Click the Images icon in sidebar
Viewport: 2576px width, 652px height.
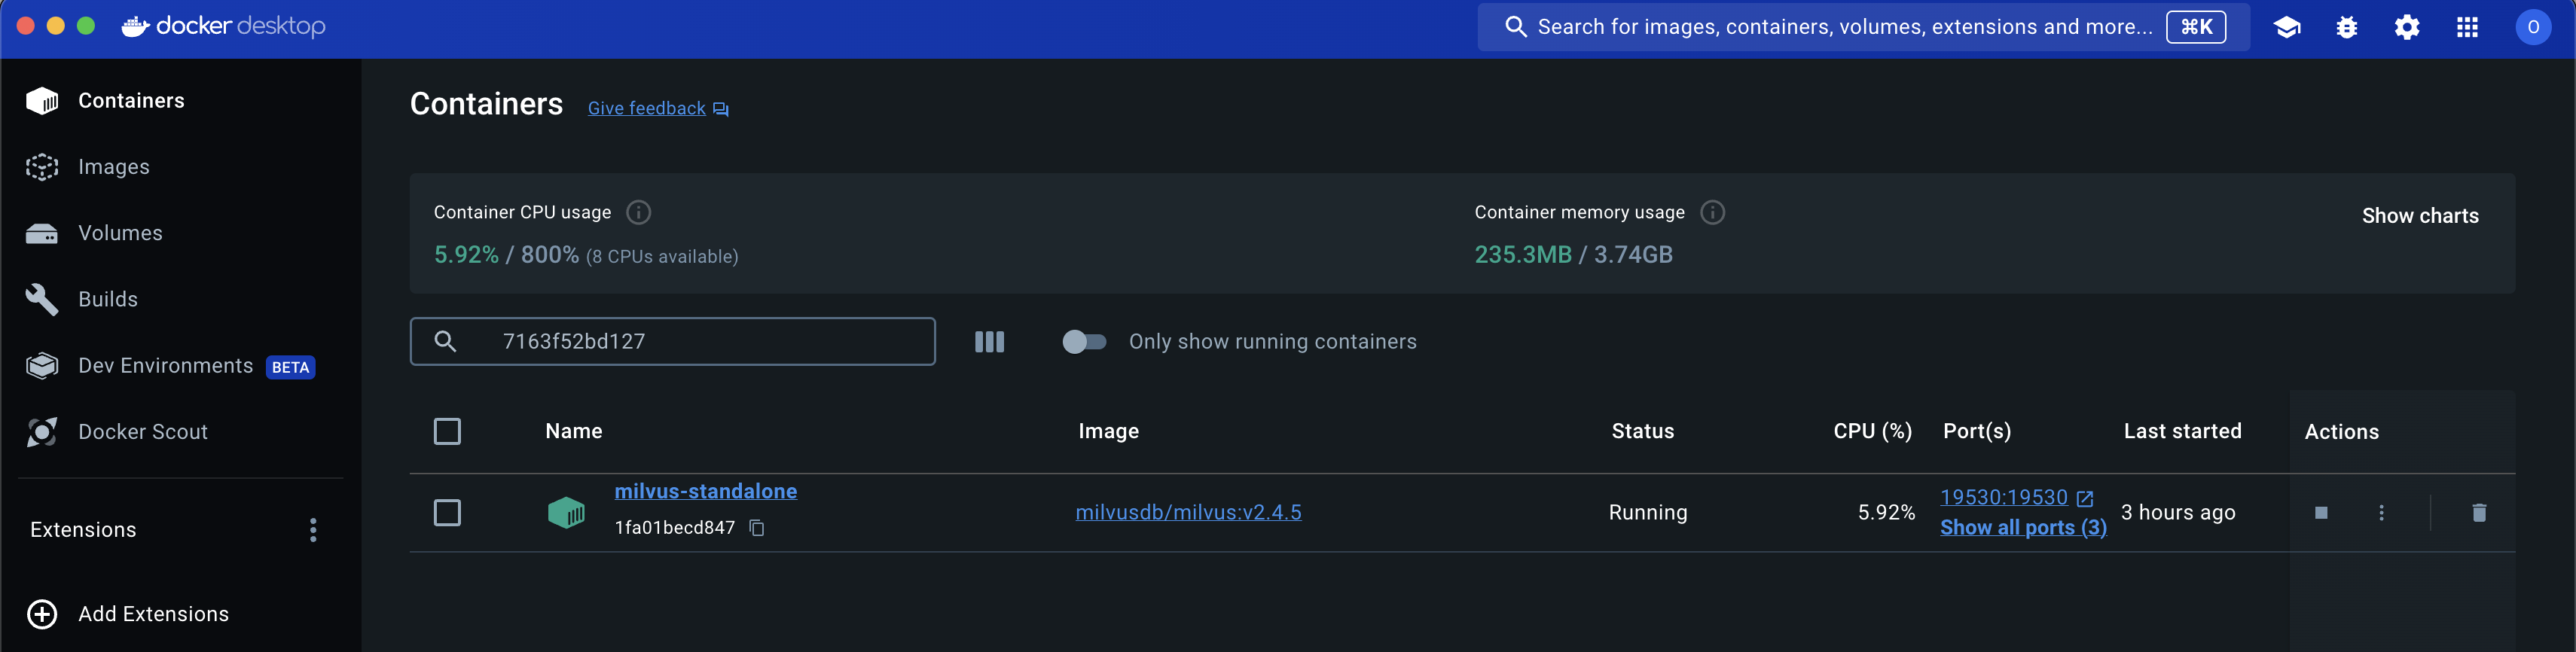click(x=42, y=167)
